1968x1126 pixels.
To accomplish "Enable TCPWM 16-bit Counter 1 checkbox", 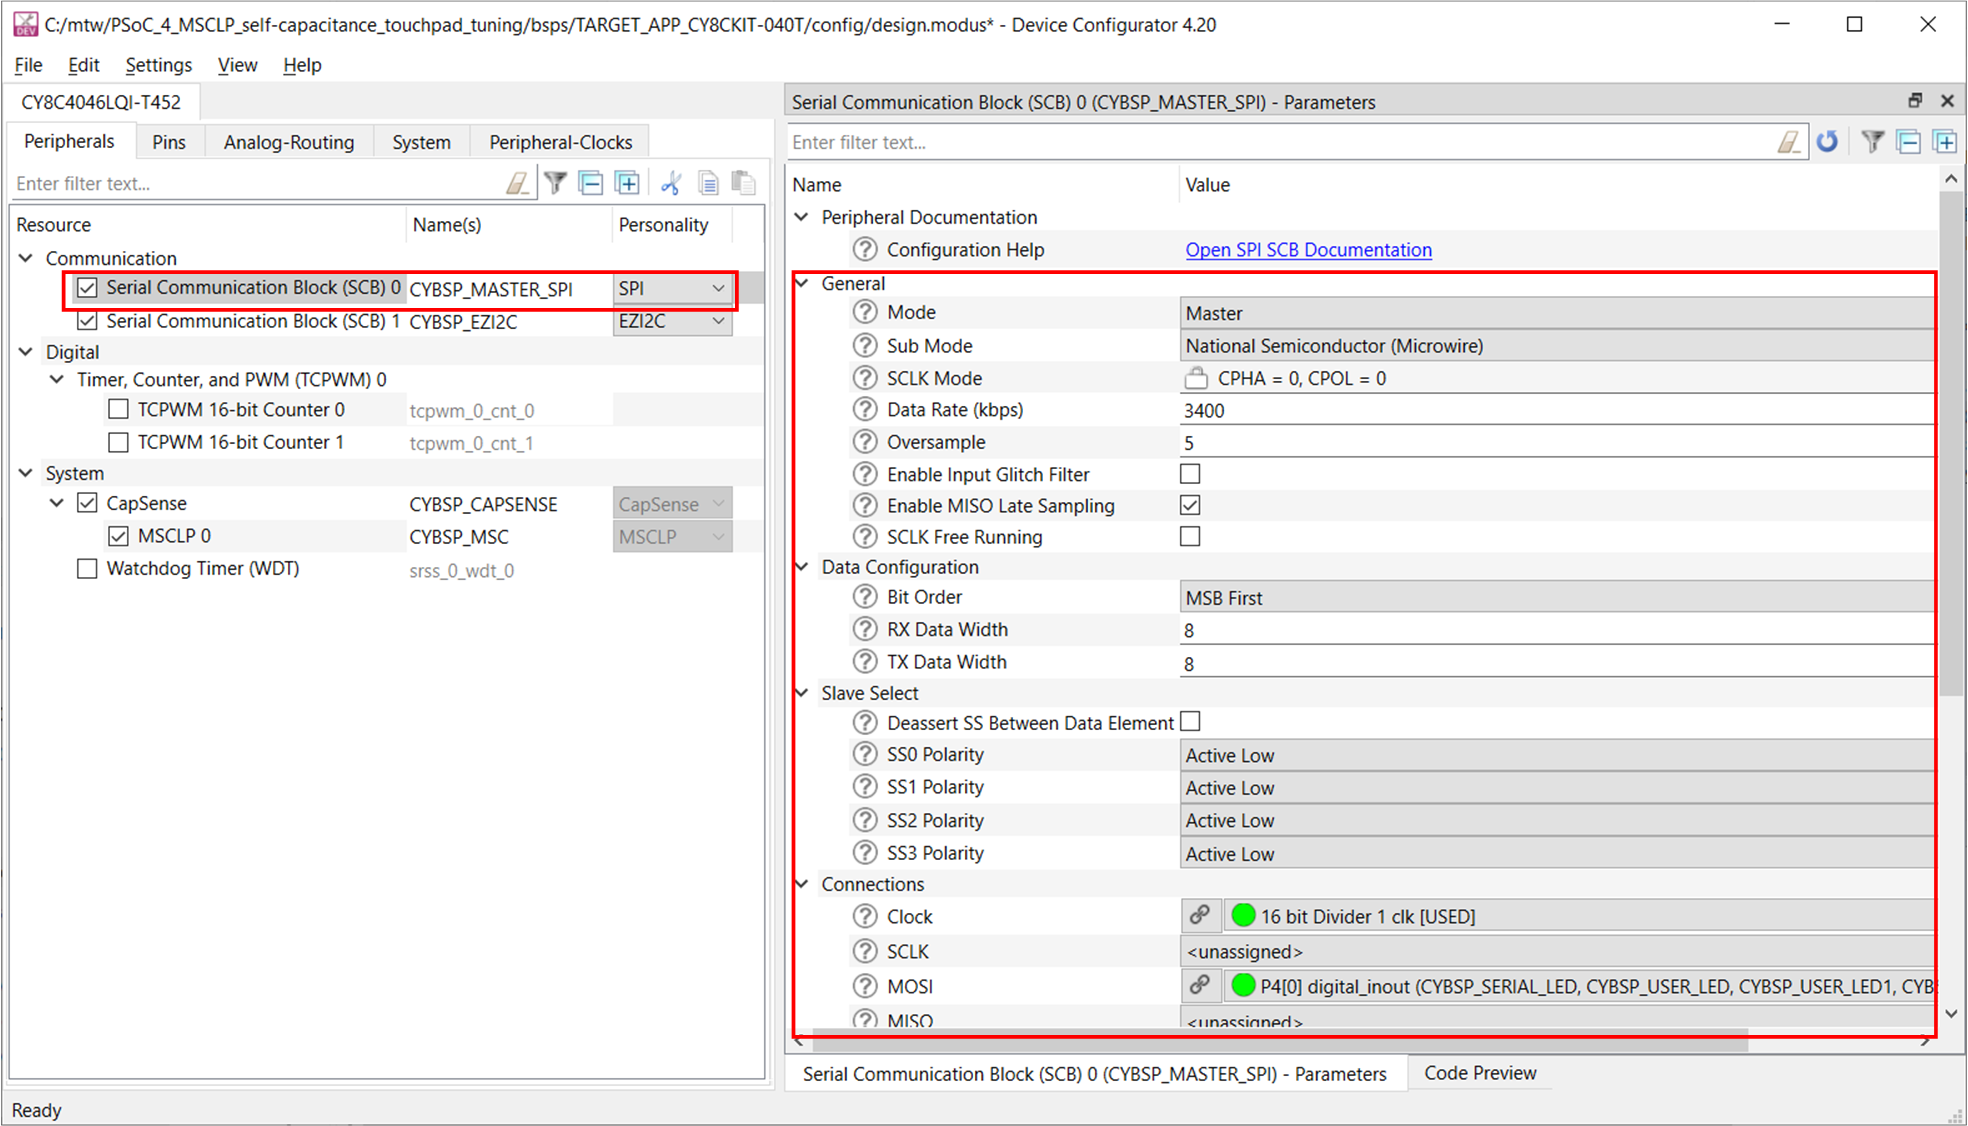I will click(x=118, y=442).
